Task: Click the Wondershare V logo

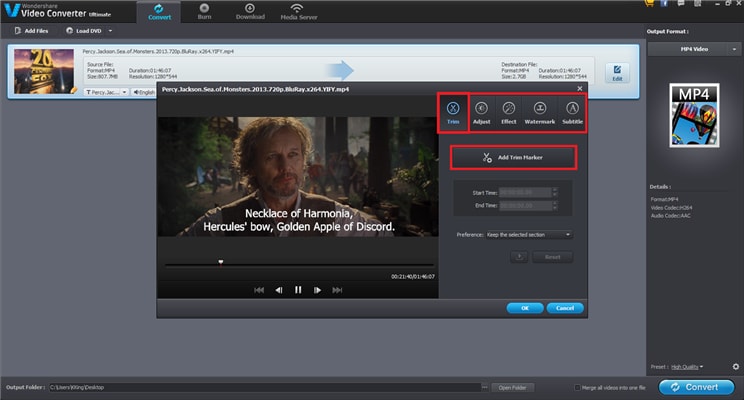Action: tap(10, 10)
